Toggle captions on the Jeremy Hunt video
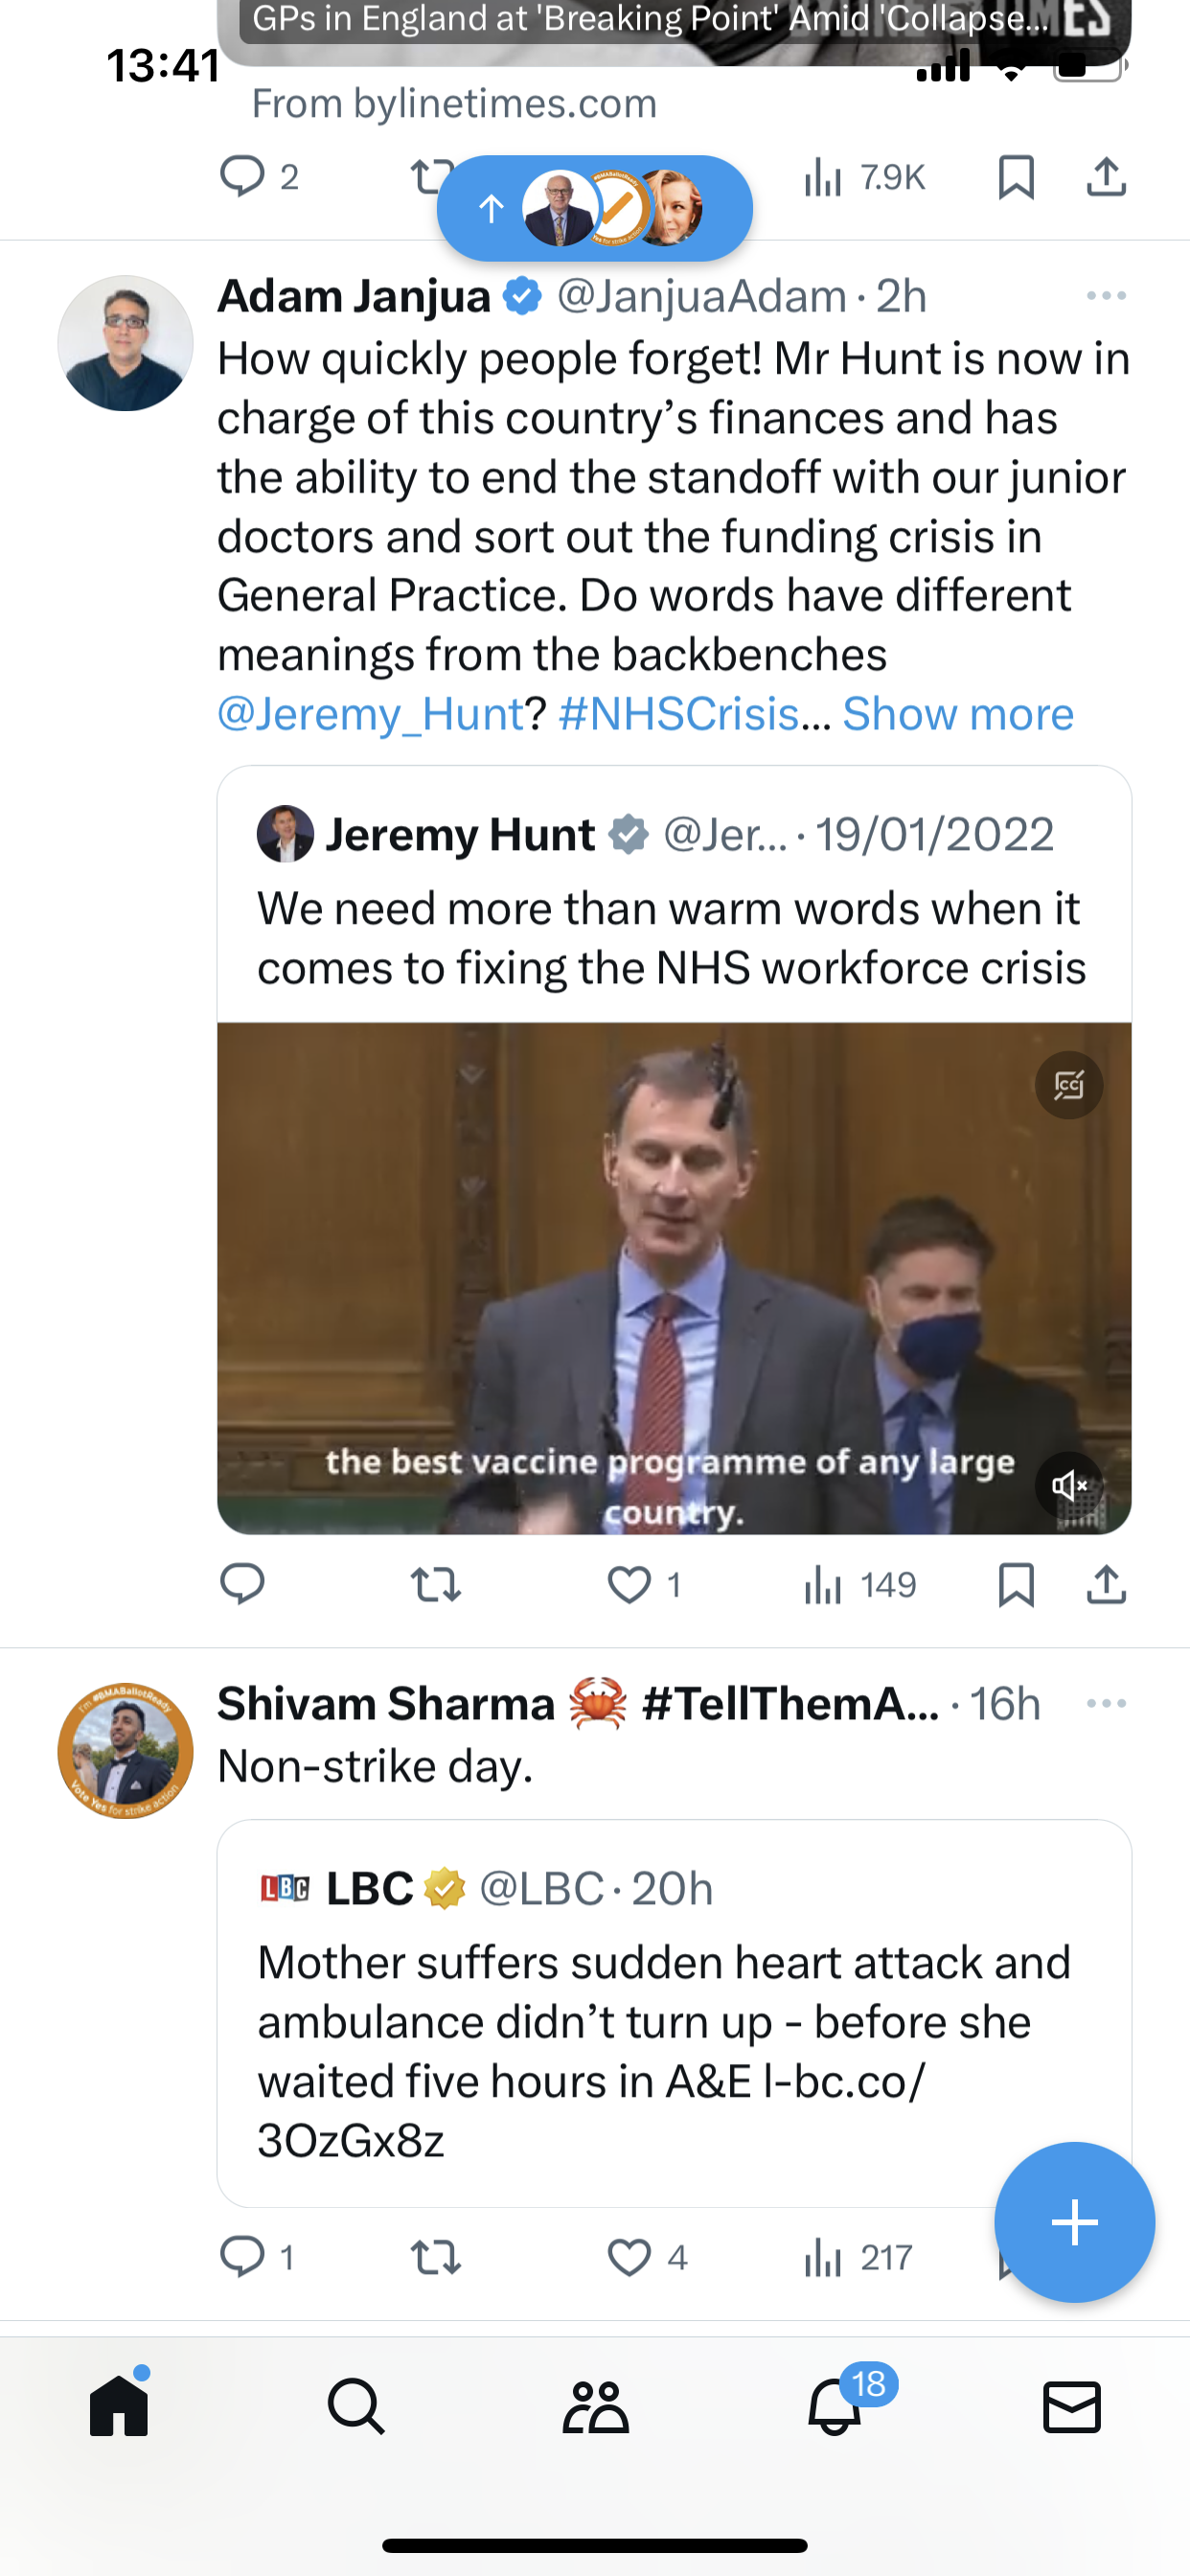This screenshot has width=1190, height=2576. click(x=1069, y=1085)
